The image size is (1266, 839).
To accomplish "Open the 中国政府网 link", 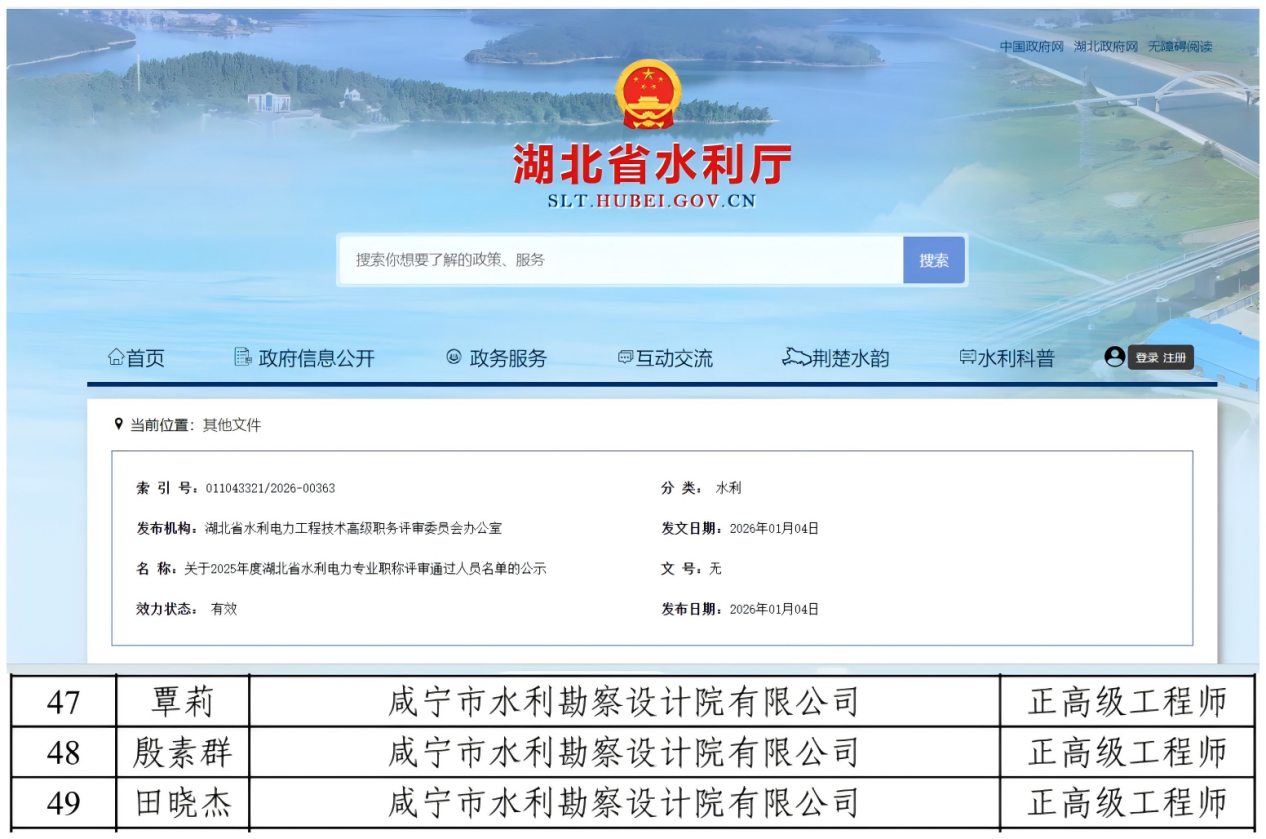I will point(1031,47).
